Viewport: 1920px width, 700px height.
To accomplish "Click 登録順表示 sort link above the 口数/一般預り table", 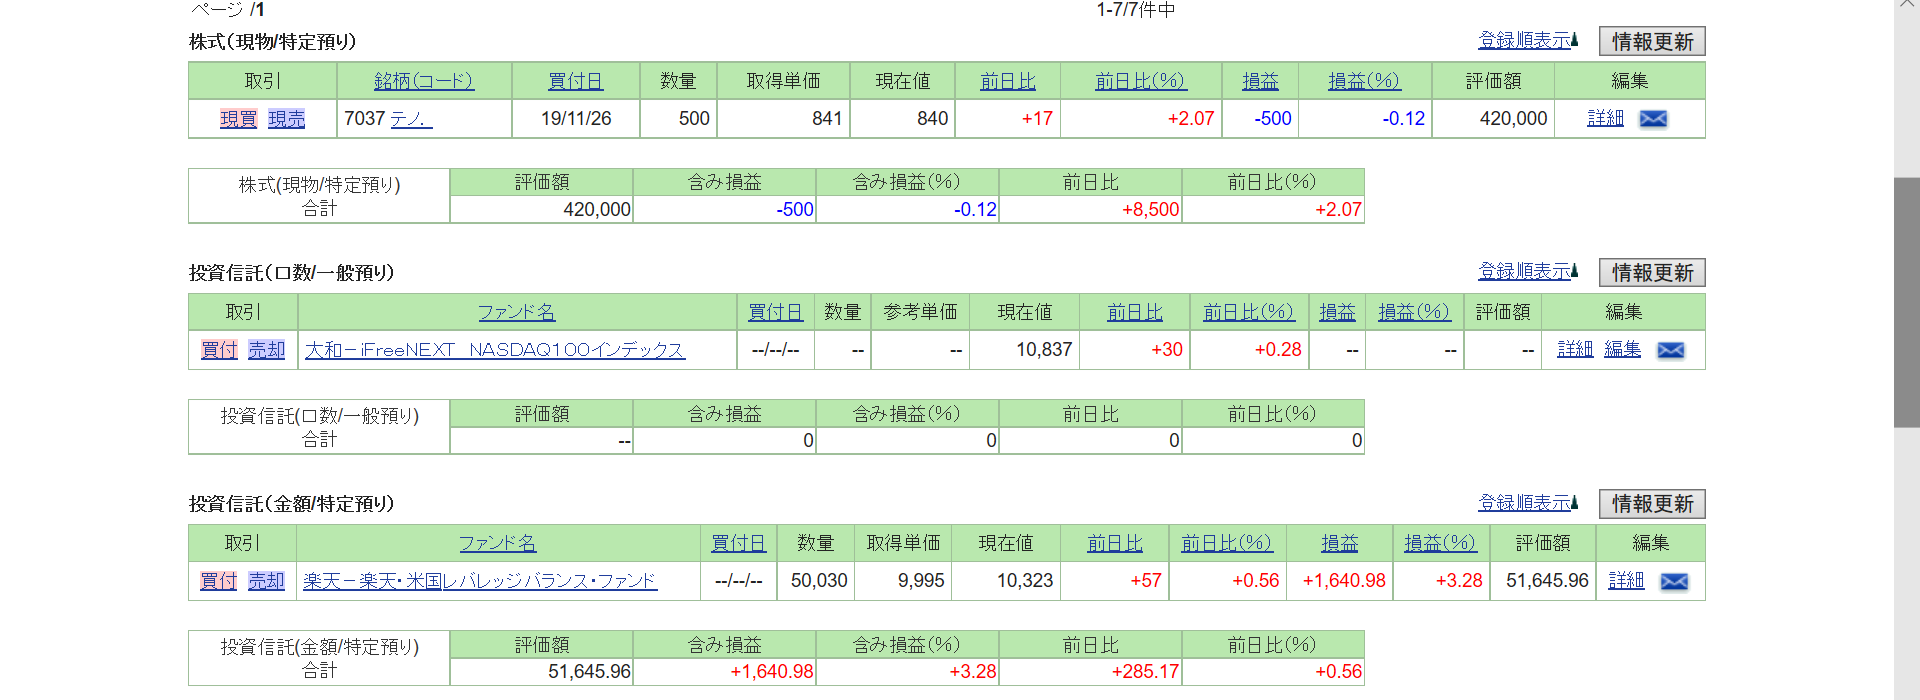I will [x=1527, y=271].
